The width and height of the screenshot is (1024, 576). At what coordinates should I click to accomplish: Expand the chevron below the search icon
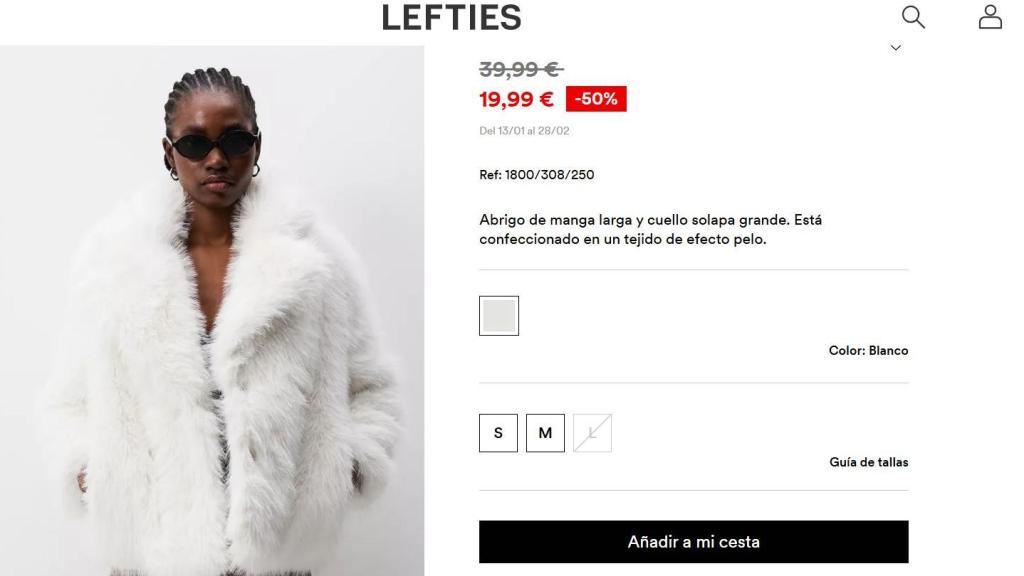(896, 48)
